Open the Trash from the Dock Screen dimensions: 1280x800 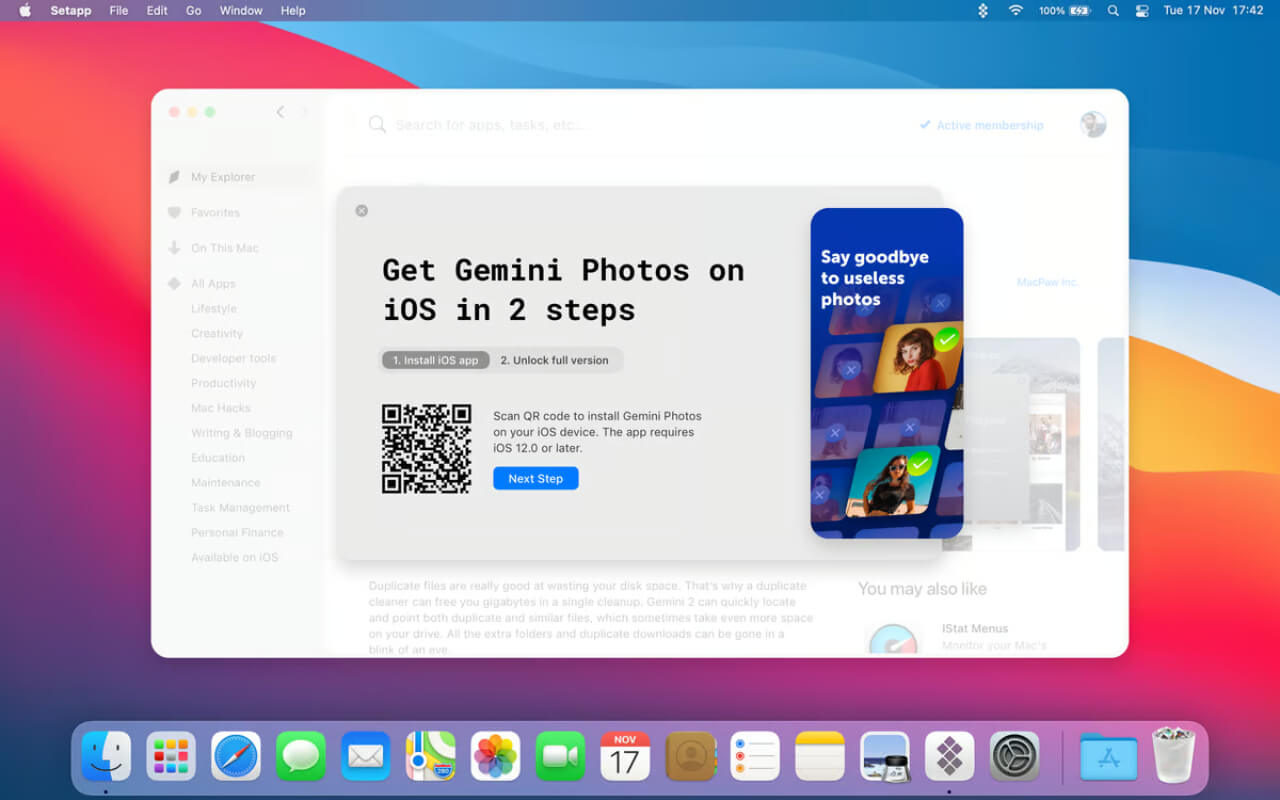click(x=1174, y=755)
